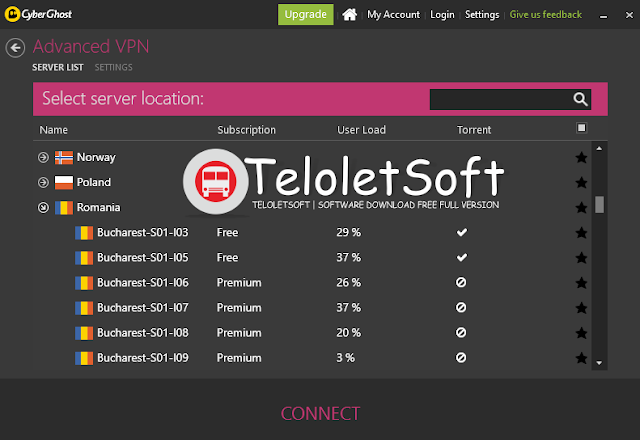Click torrent checkmark for Bucharest-S01-I05
Viewport: 640px width, 440px height.
pos(462,258)
